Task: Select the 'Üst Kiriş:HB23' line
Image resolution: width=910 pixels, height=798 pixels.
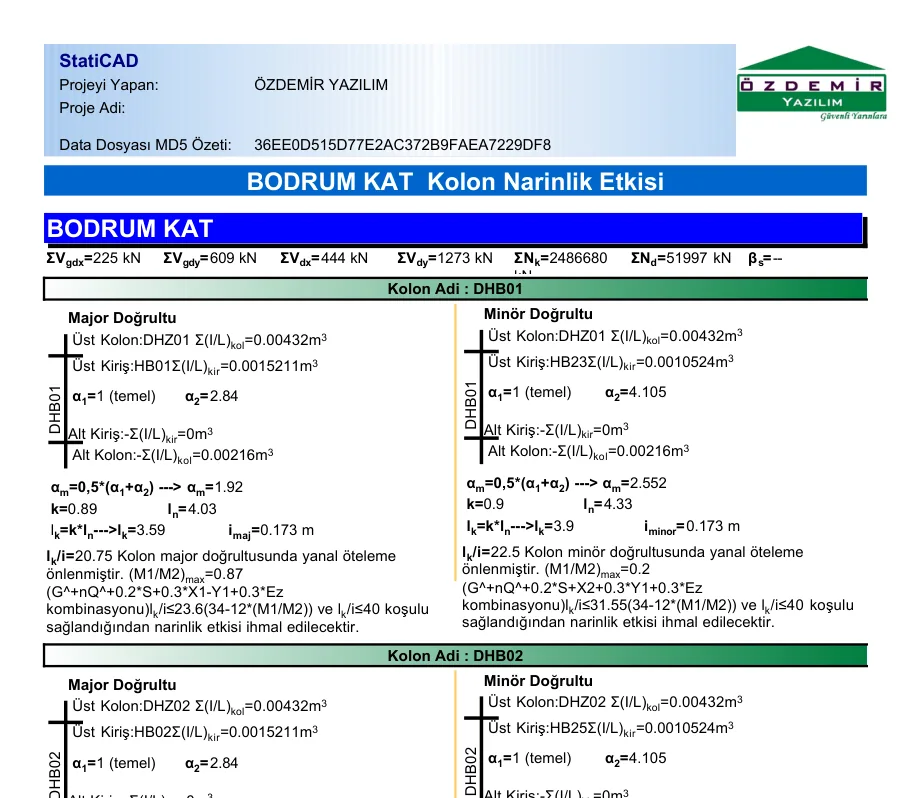Action: pos(611,363)
